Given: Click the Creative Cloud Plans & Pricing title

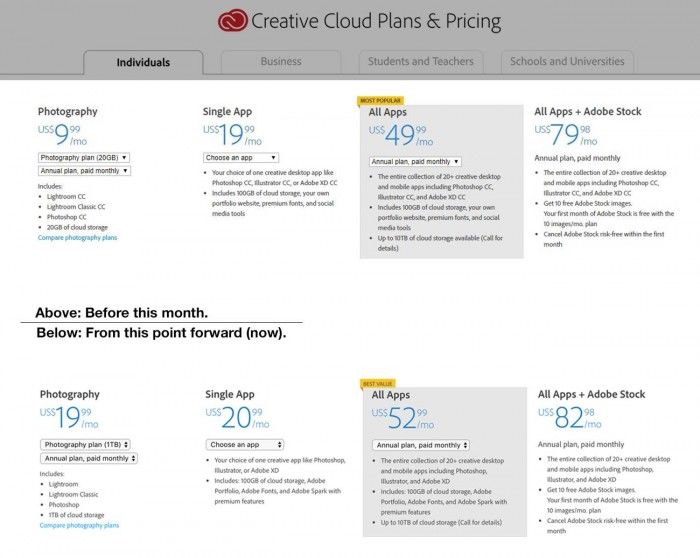Looking at the screenshot, I should pyautogui.click(x=376, y=21).
